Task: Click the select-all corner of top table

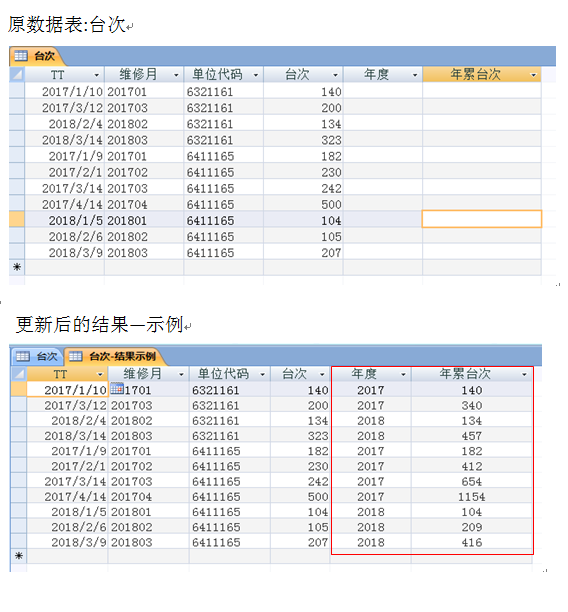Action: pyautogui.click(x=17, y=75)
